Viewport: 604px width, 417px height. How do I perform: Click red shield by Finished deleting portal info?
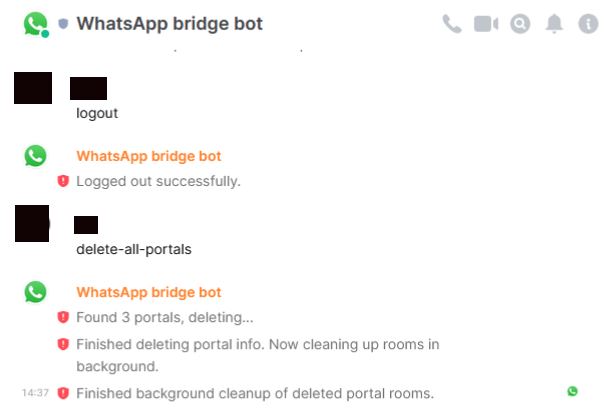click(63, 344)
